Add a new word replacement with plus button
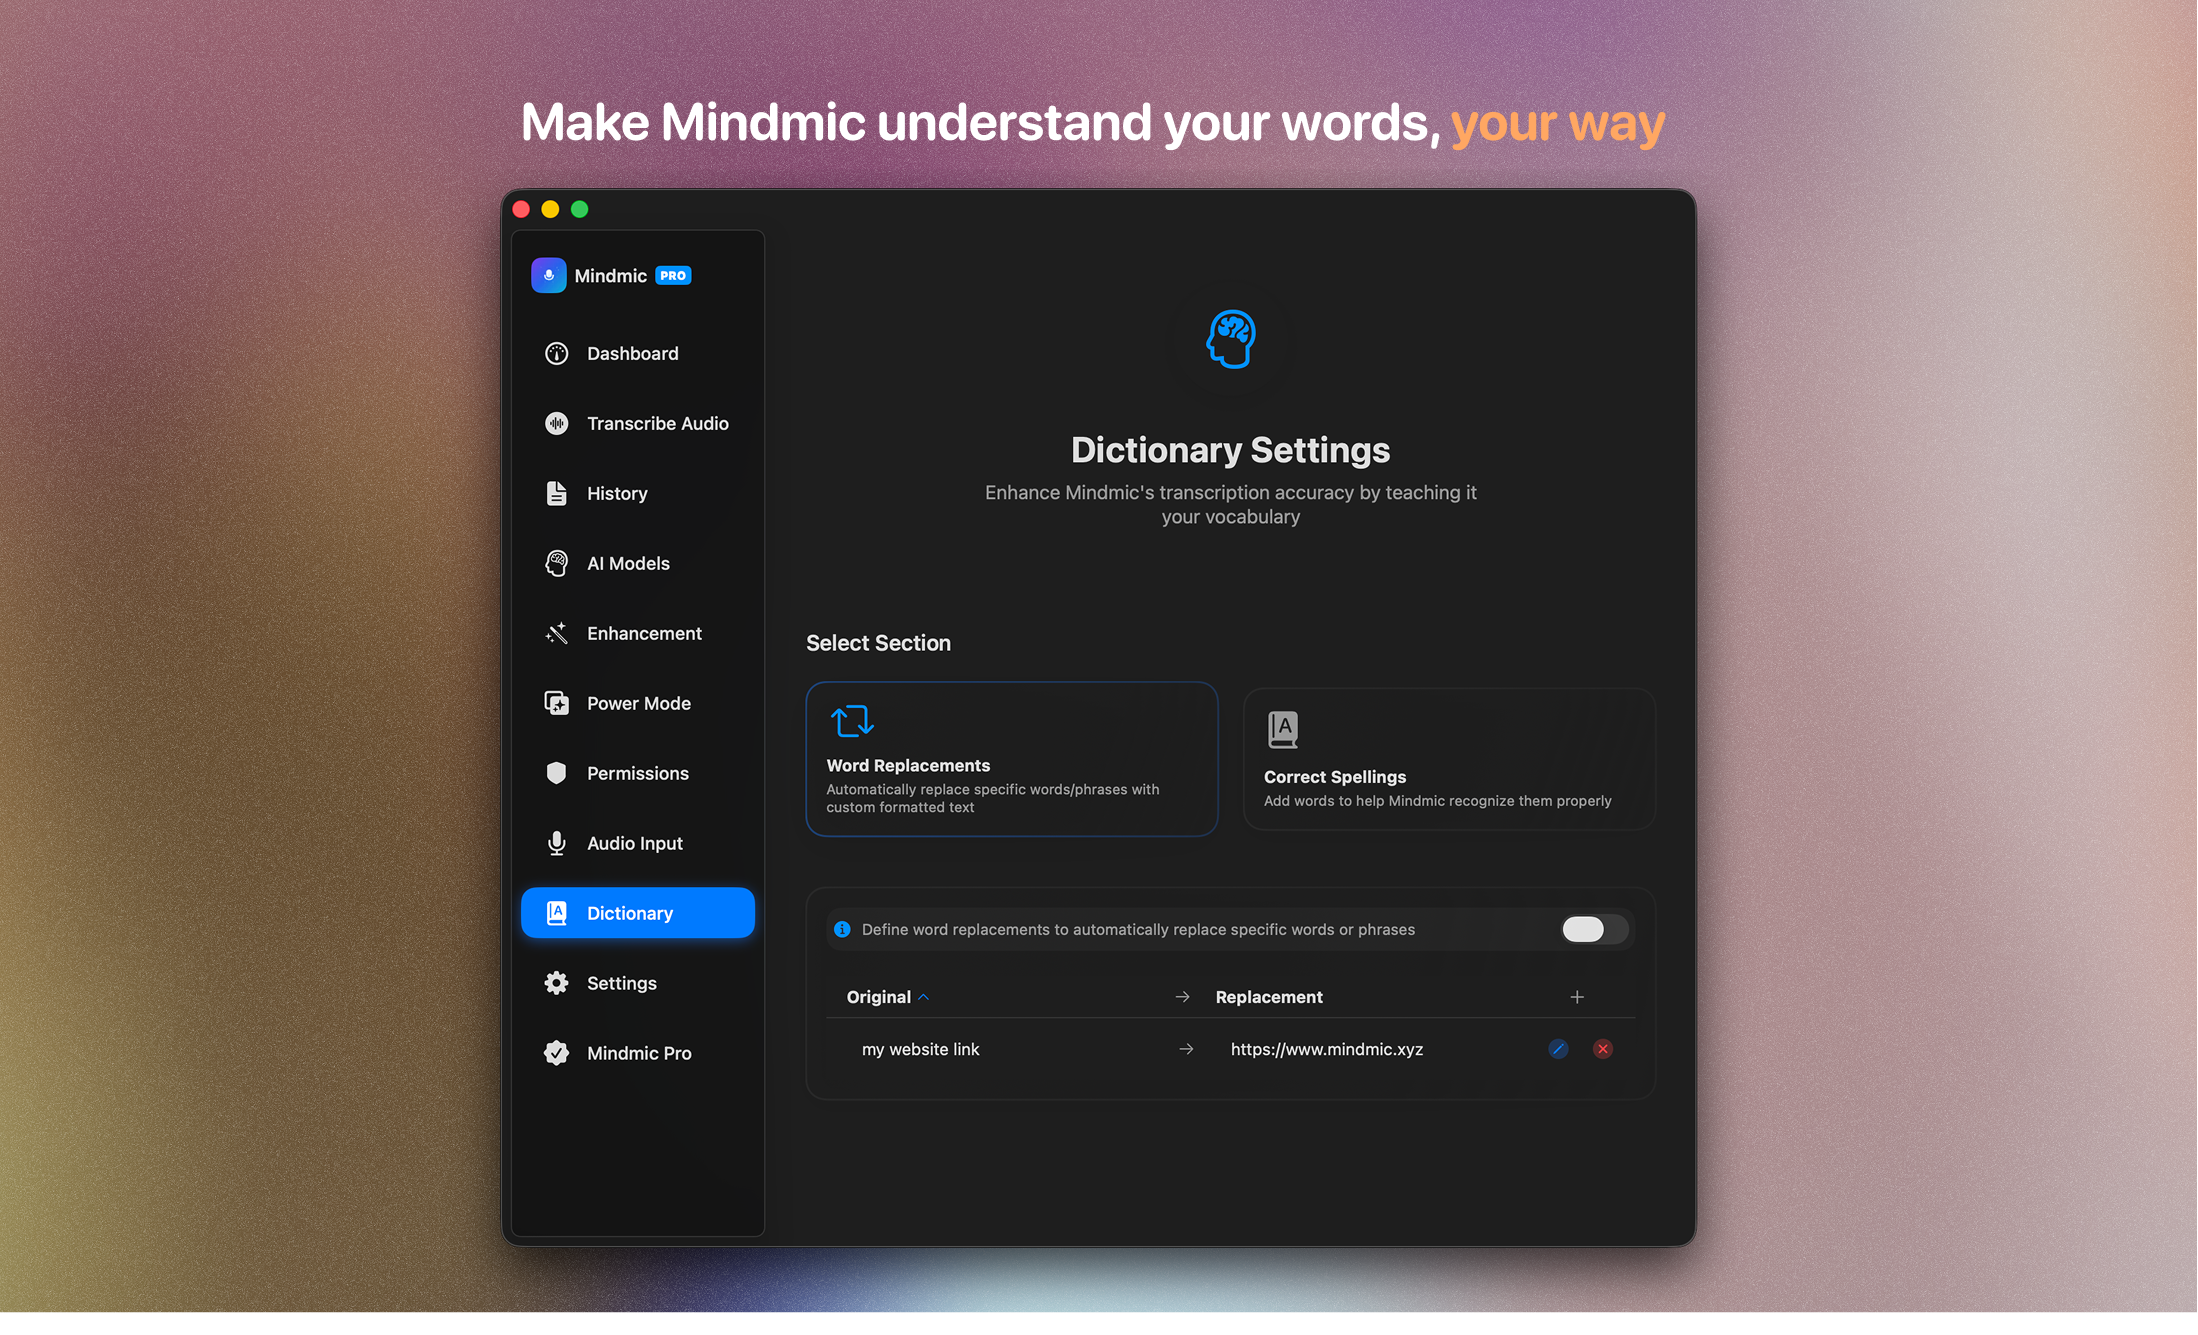The image size is (2198, 1335). coord(1577,997)
